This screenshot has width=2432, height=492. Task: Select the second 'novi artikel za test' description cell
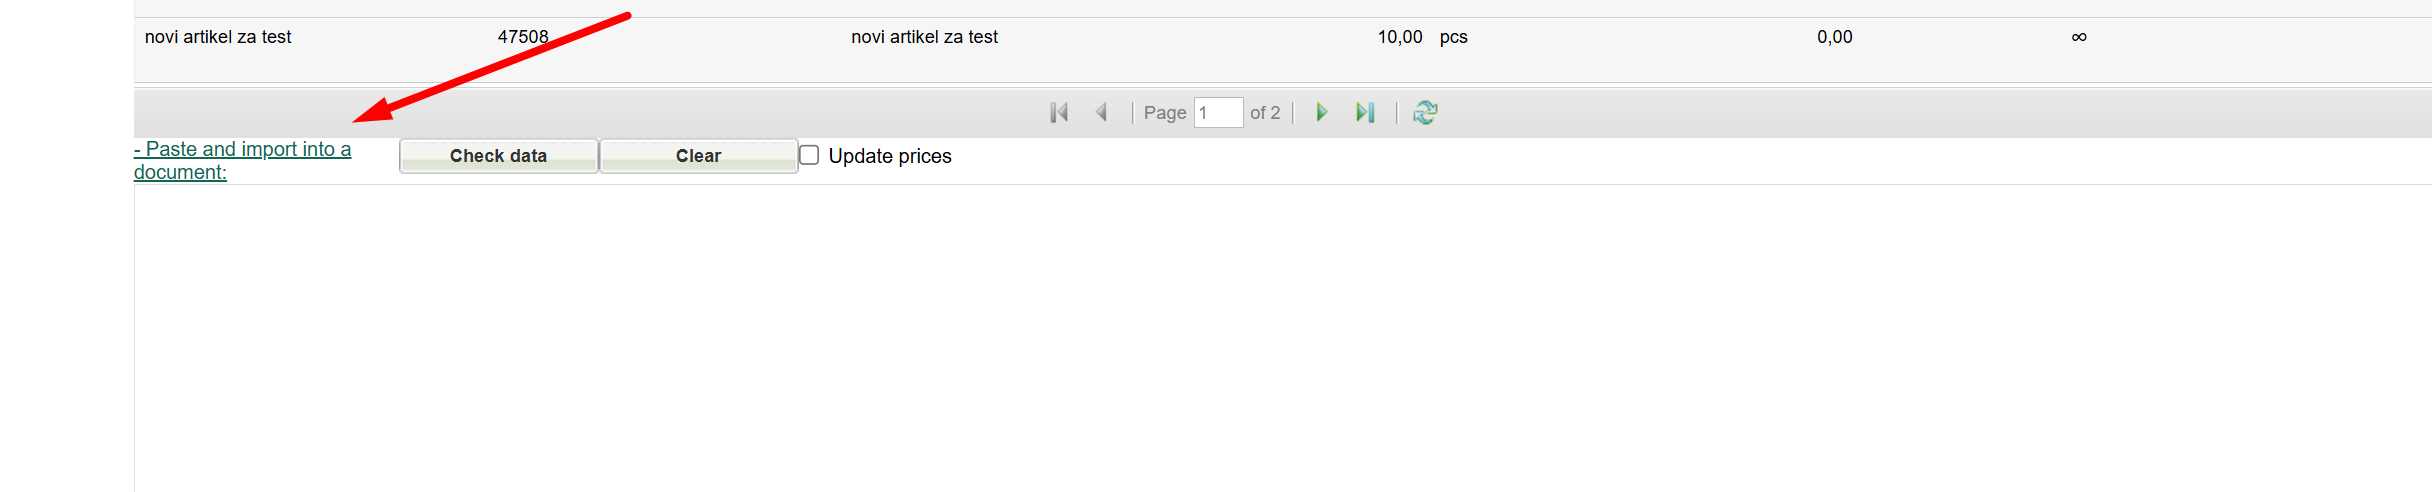point(925,37)
